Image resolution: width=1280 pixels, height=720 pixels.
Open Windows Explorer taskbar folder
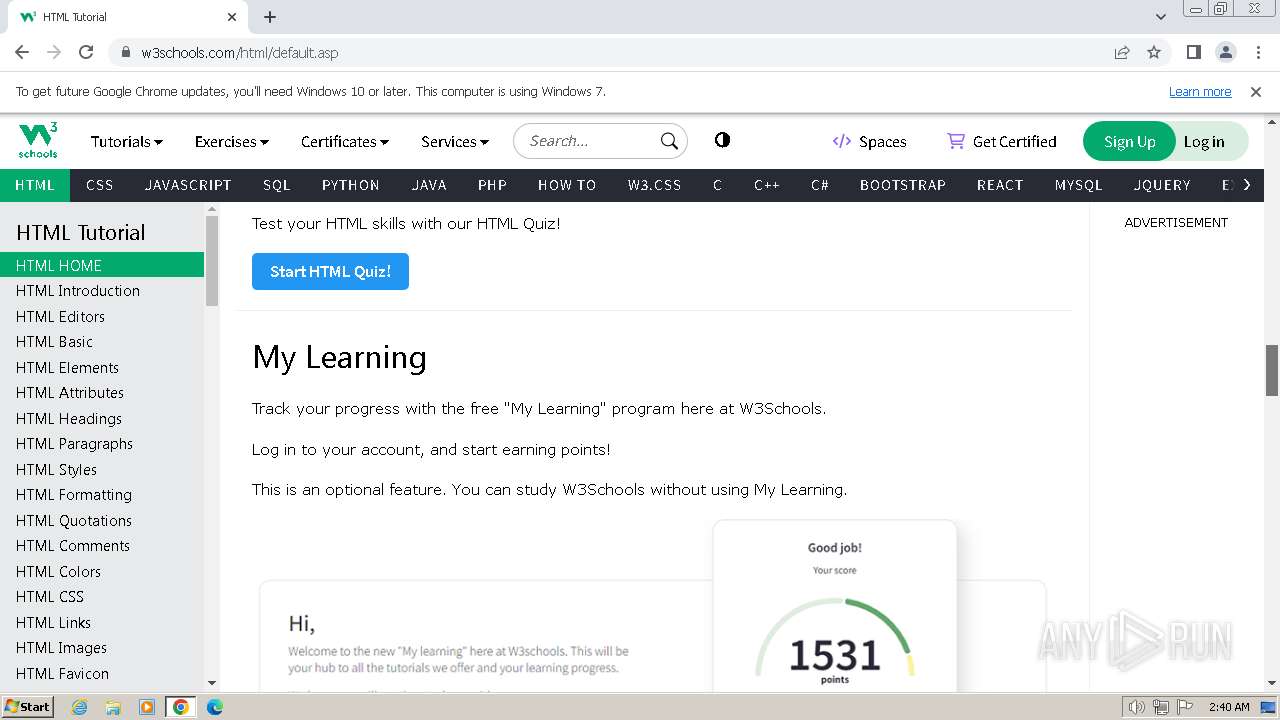point(113,707)
